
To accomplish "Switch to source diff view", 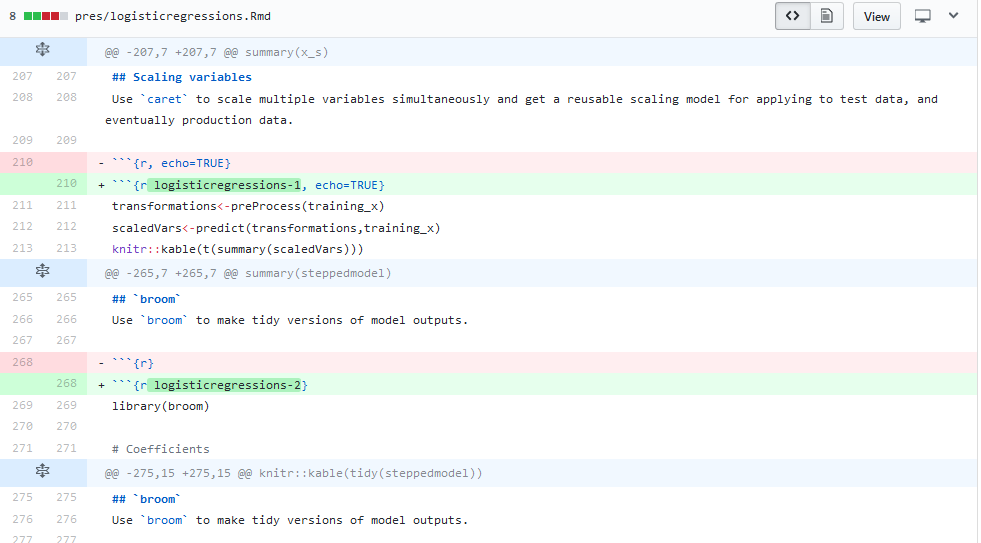I will tap(793, 16).
